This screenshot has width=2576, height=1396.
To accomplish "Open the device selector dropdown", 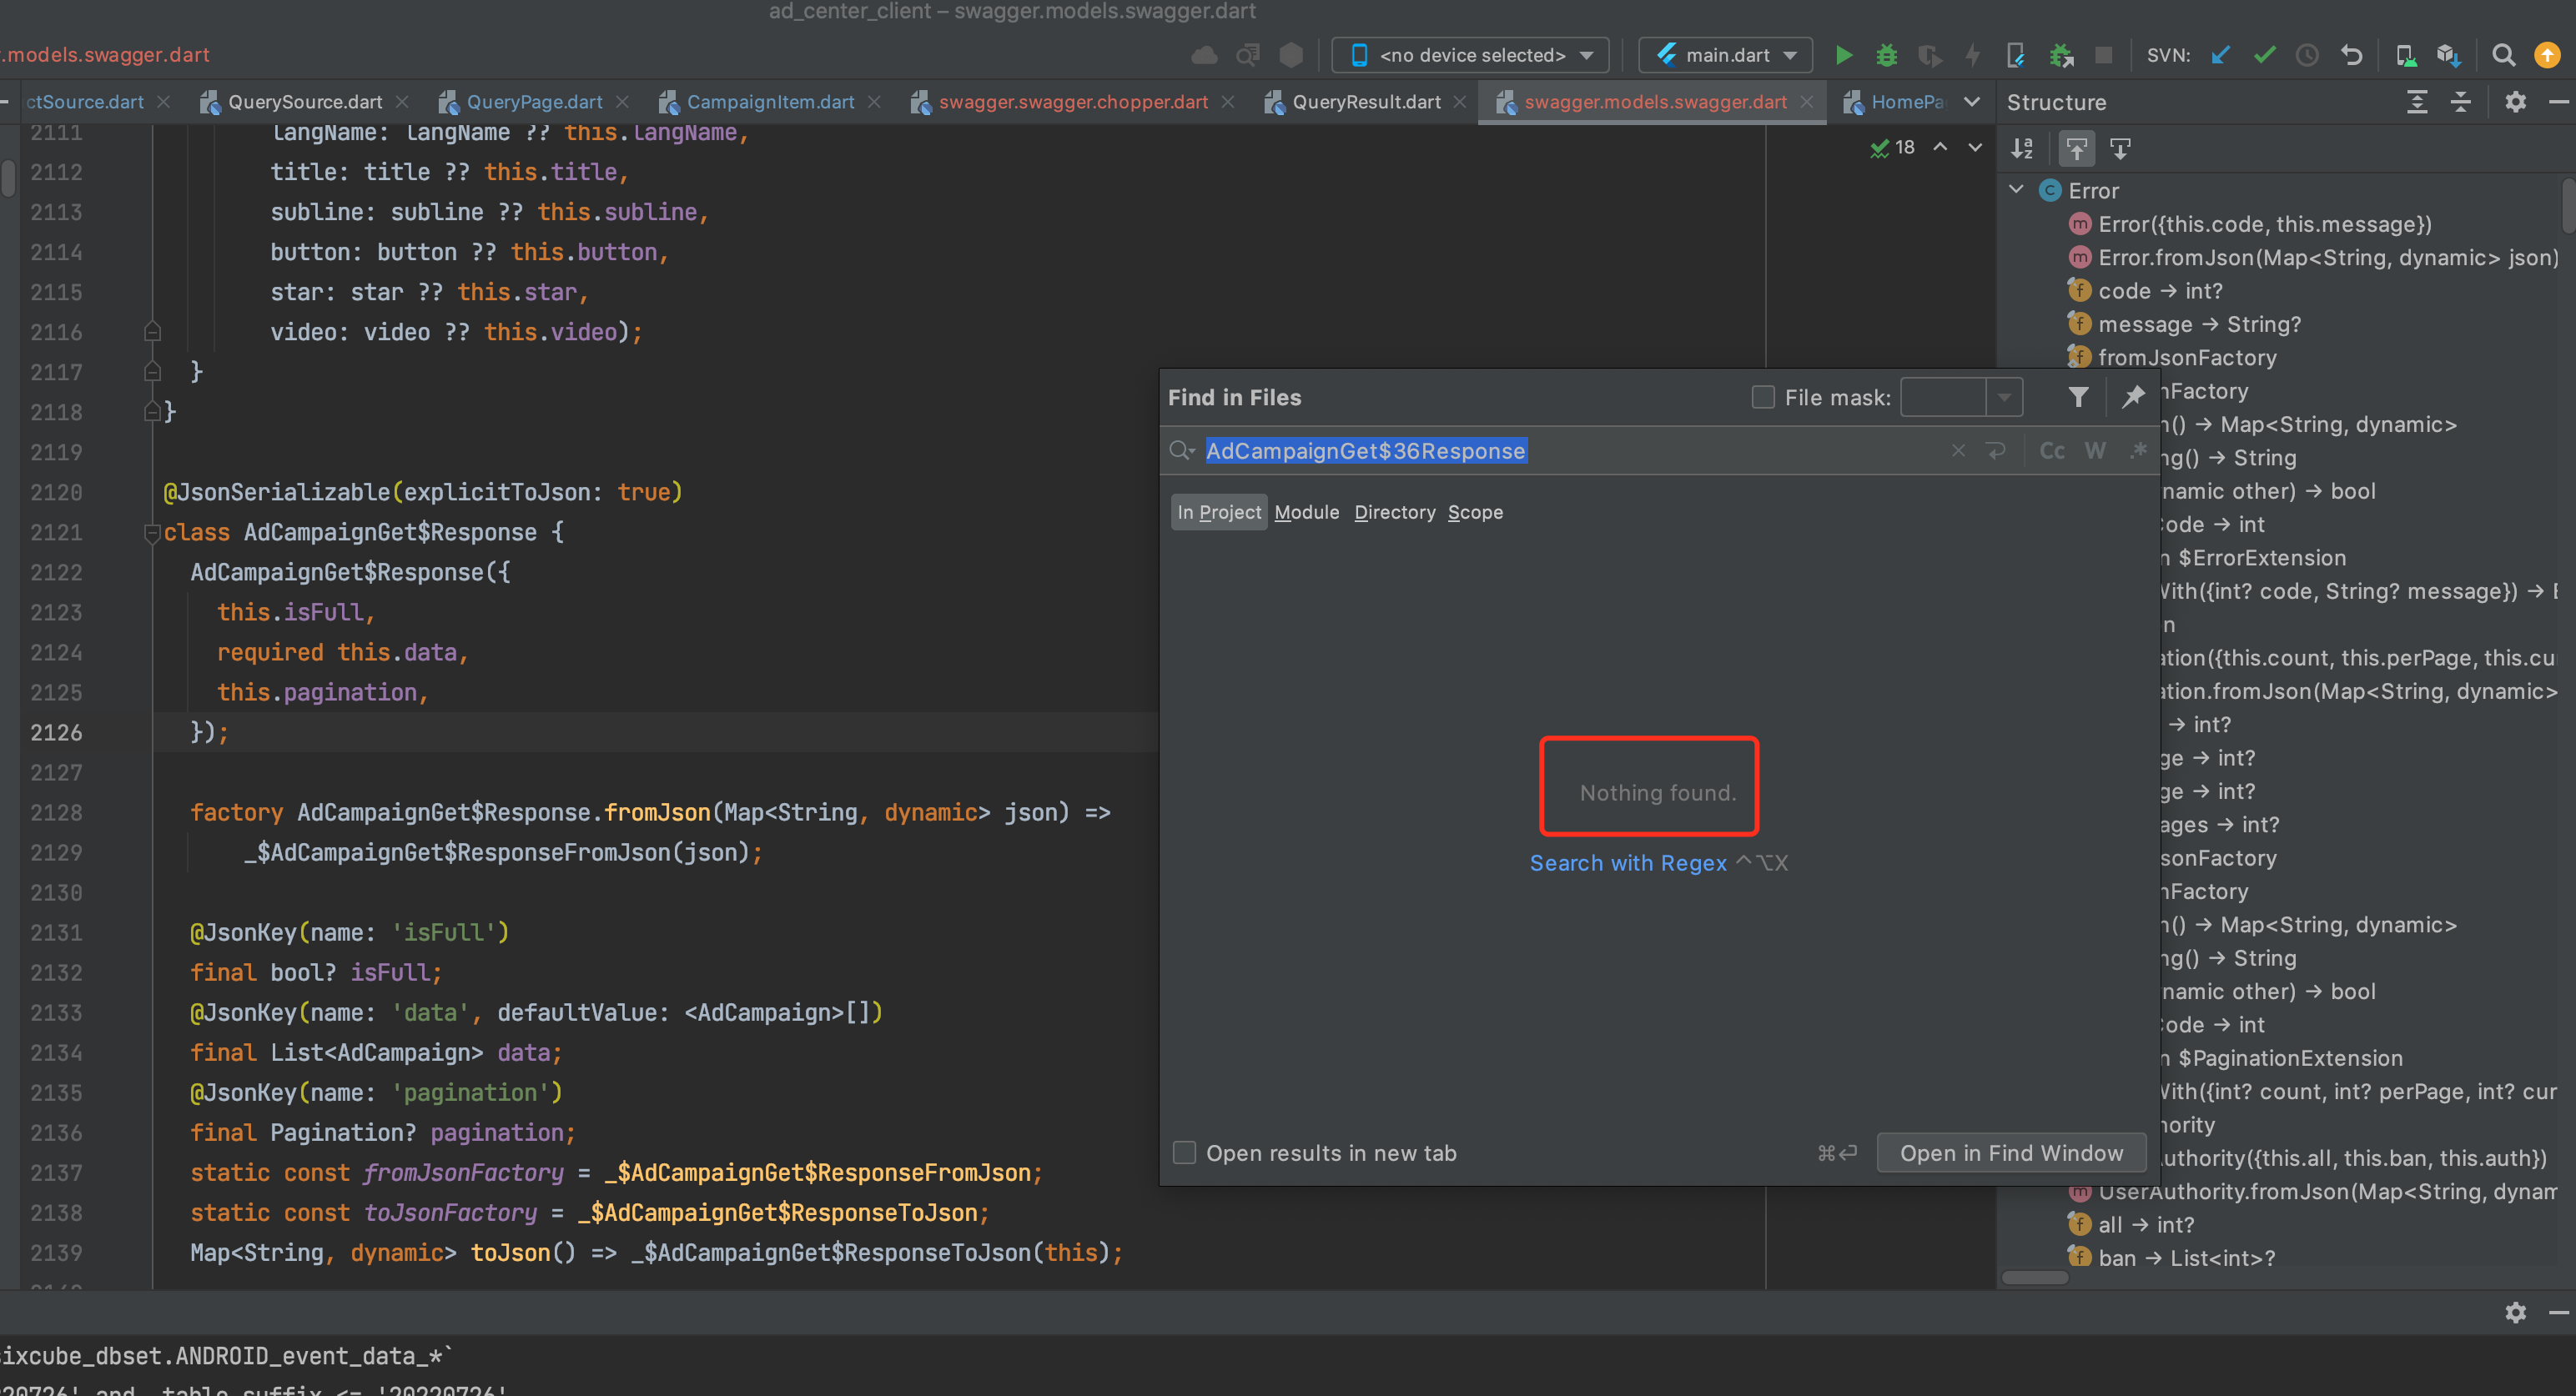I will 1586,55.
